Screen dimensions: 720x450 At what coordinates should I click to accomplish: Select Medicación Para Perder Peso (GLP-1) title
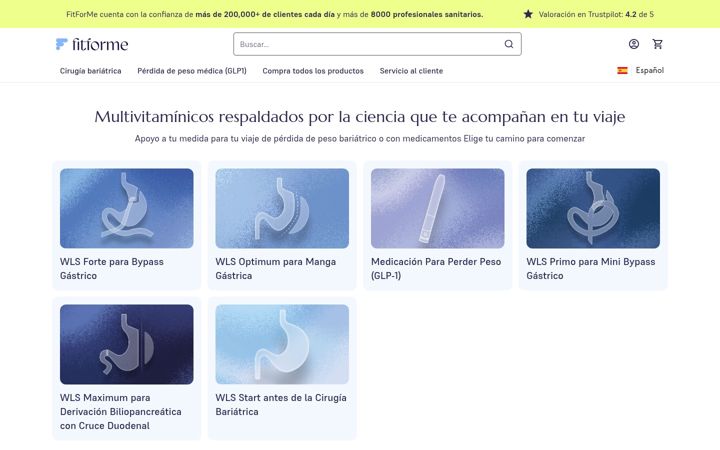(436, 269)
